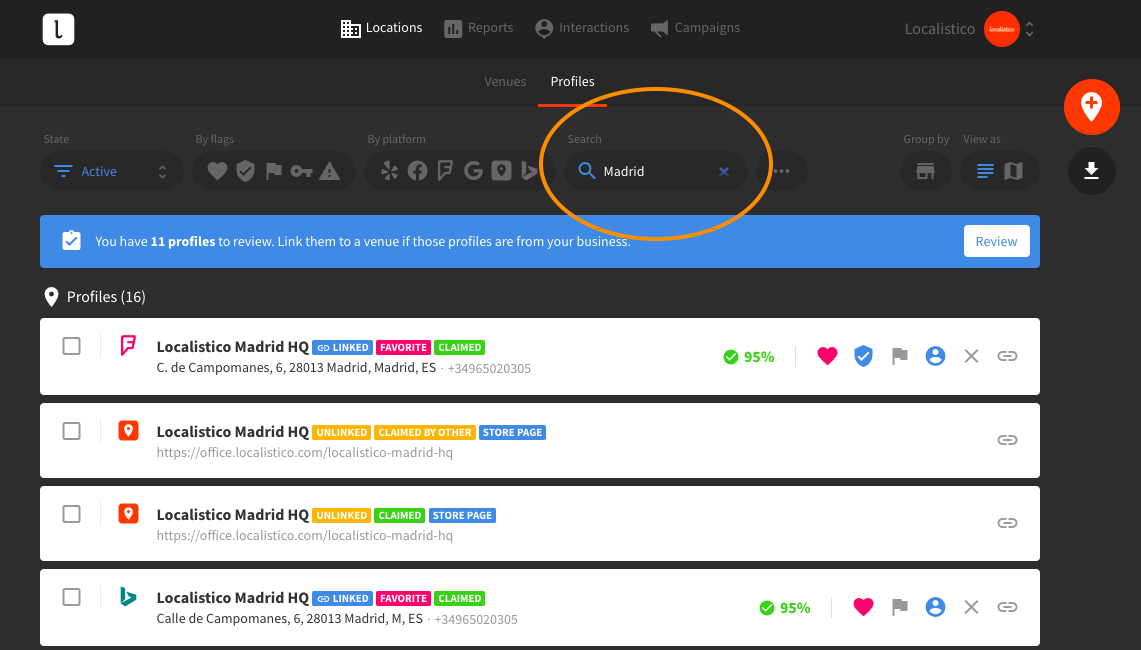Filter by warning triangle flag
The height and width of the screenshot is (650, 1141).
coord(330,171)
